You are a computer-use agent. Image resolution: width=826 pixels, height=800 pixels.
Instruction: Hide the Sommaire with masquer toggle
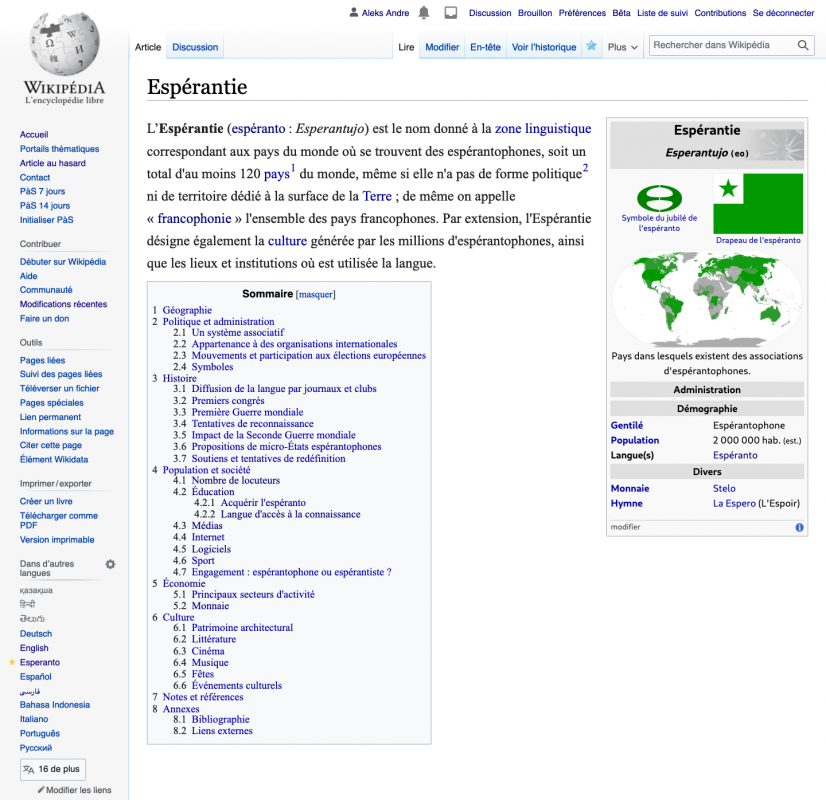coord(316,295)
